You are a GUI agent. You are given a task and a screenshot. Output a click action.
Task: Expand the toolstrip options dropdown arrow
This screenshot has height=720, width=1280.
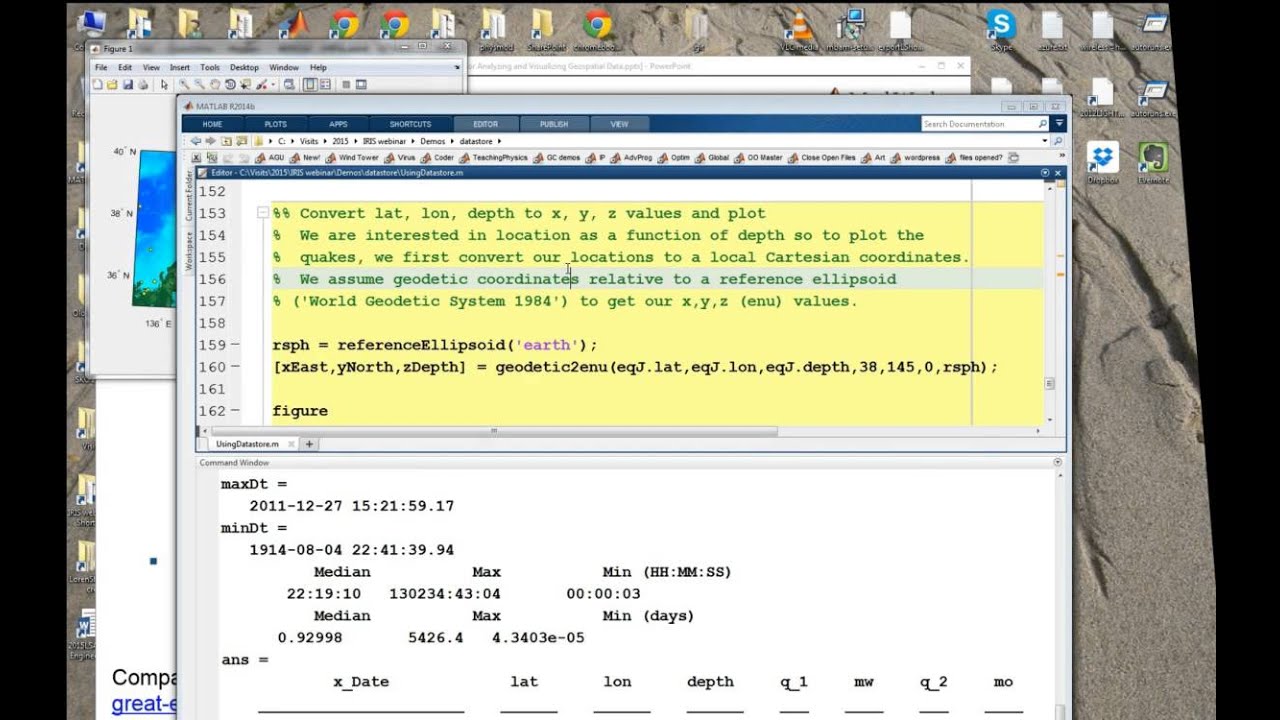1060,124
